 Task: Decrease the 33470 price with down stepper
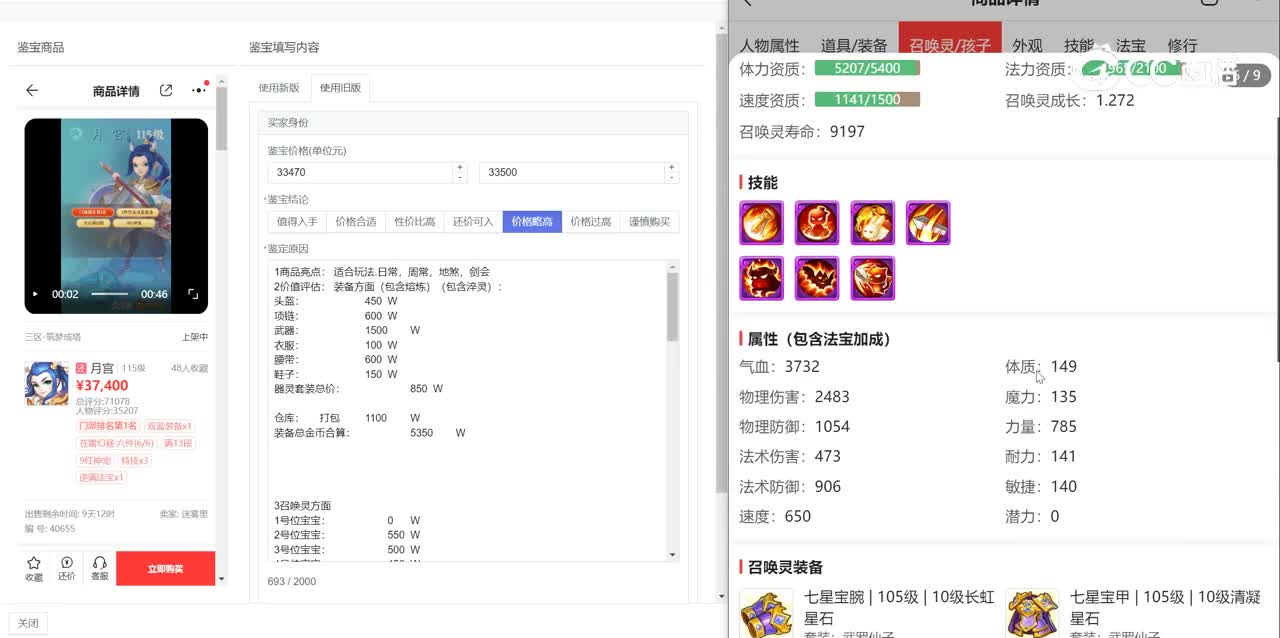pos(460,177)
